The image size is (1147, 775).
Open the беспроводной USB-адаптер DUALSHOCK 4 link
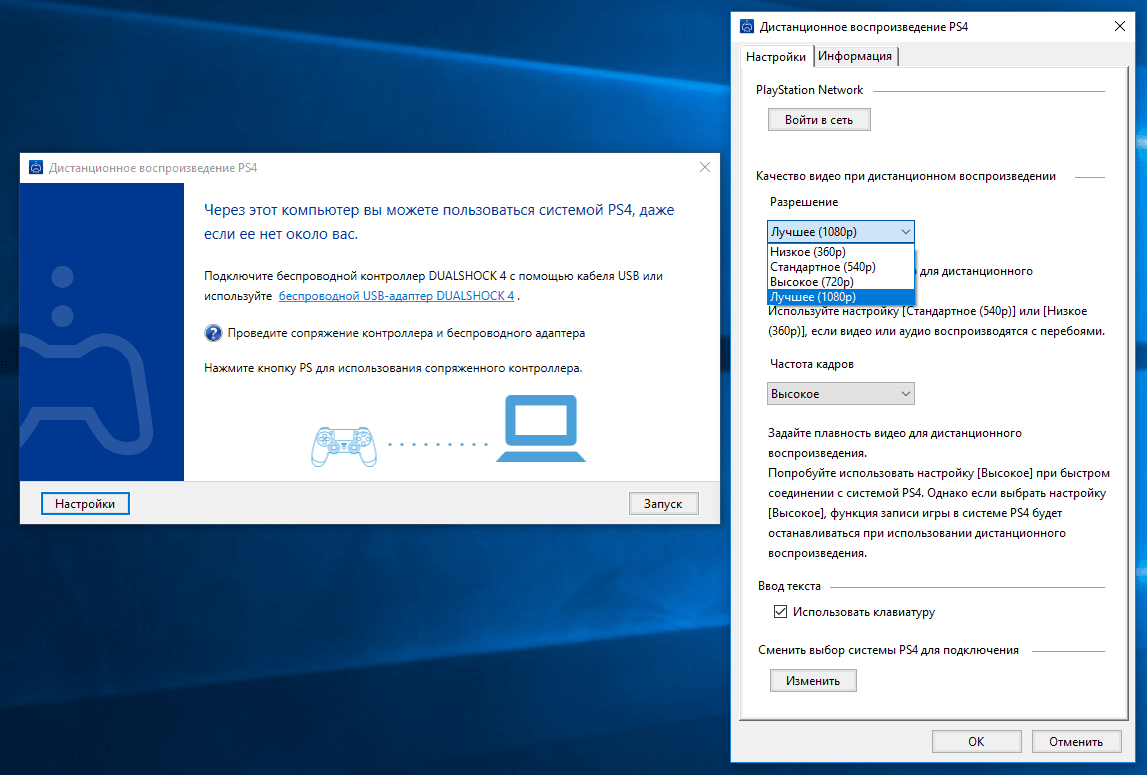[x=396, y=296]
